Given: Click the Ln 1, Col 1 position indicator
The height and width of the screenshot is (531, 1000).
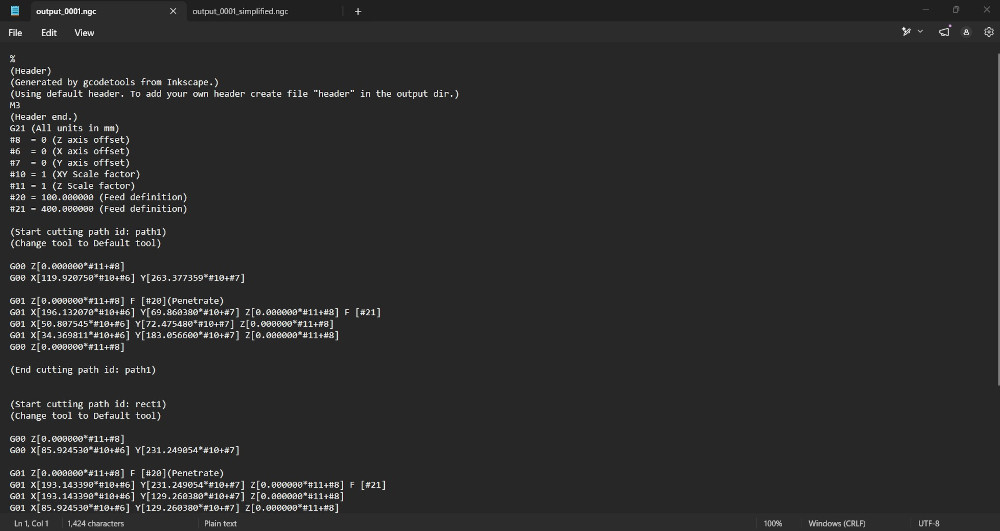Looking at the screenshot, I should [33, 523].
